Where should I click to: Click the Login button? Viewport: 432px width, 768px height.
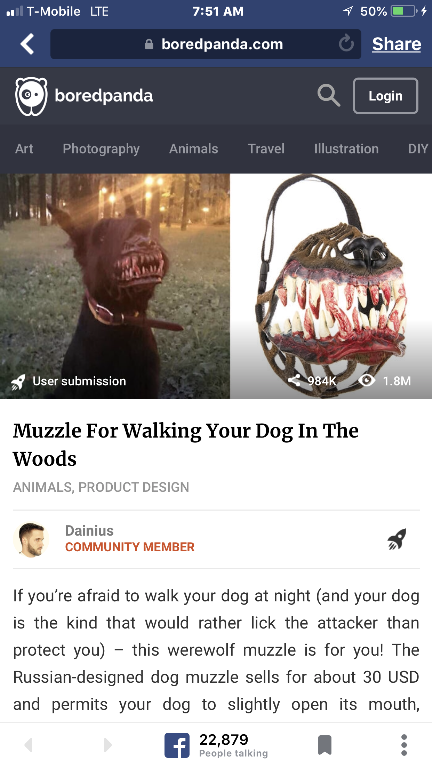point(385,96)
